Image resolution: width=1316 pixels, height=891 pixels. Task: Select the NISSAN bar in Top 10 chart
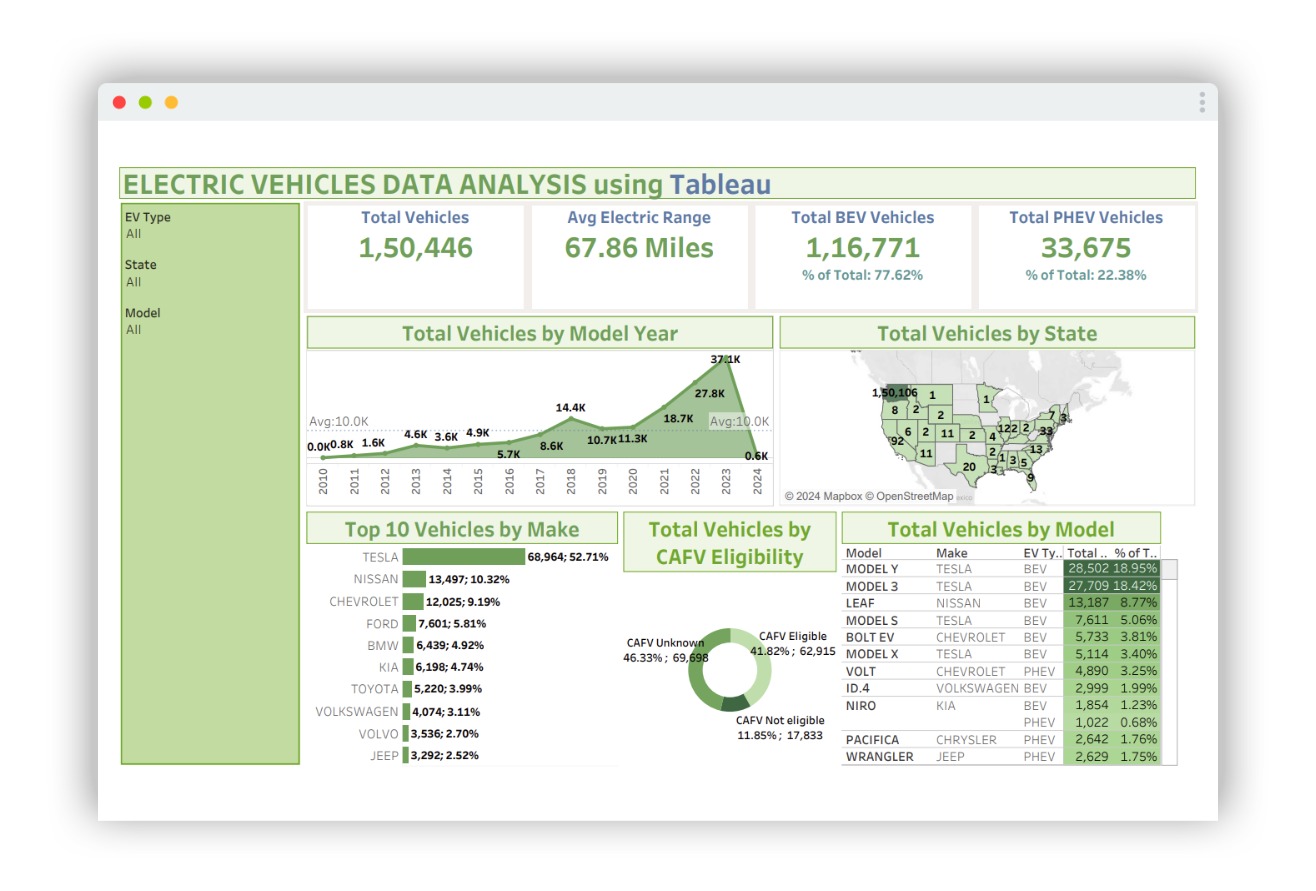pos(414,579)
